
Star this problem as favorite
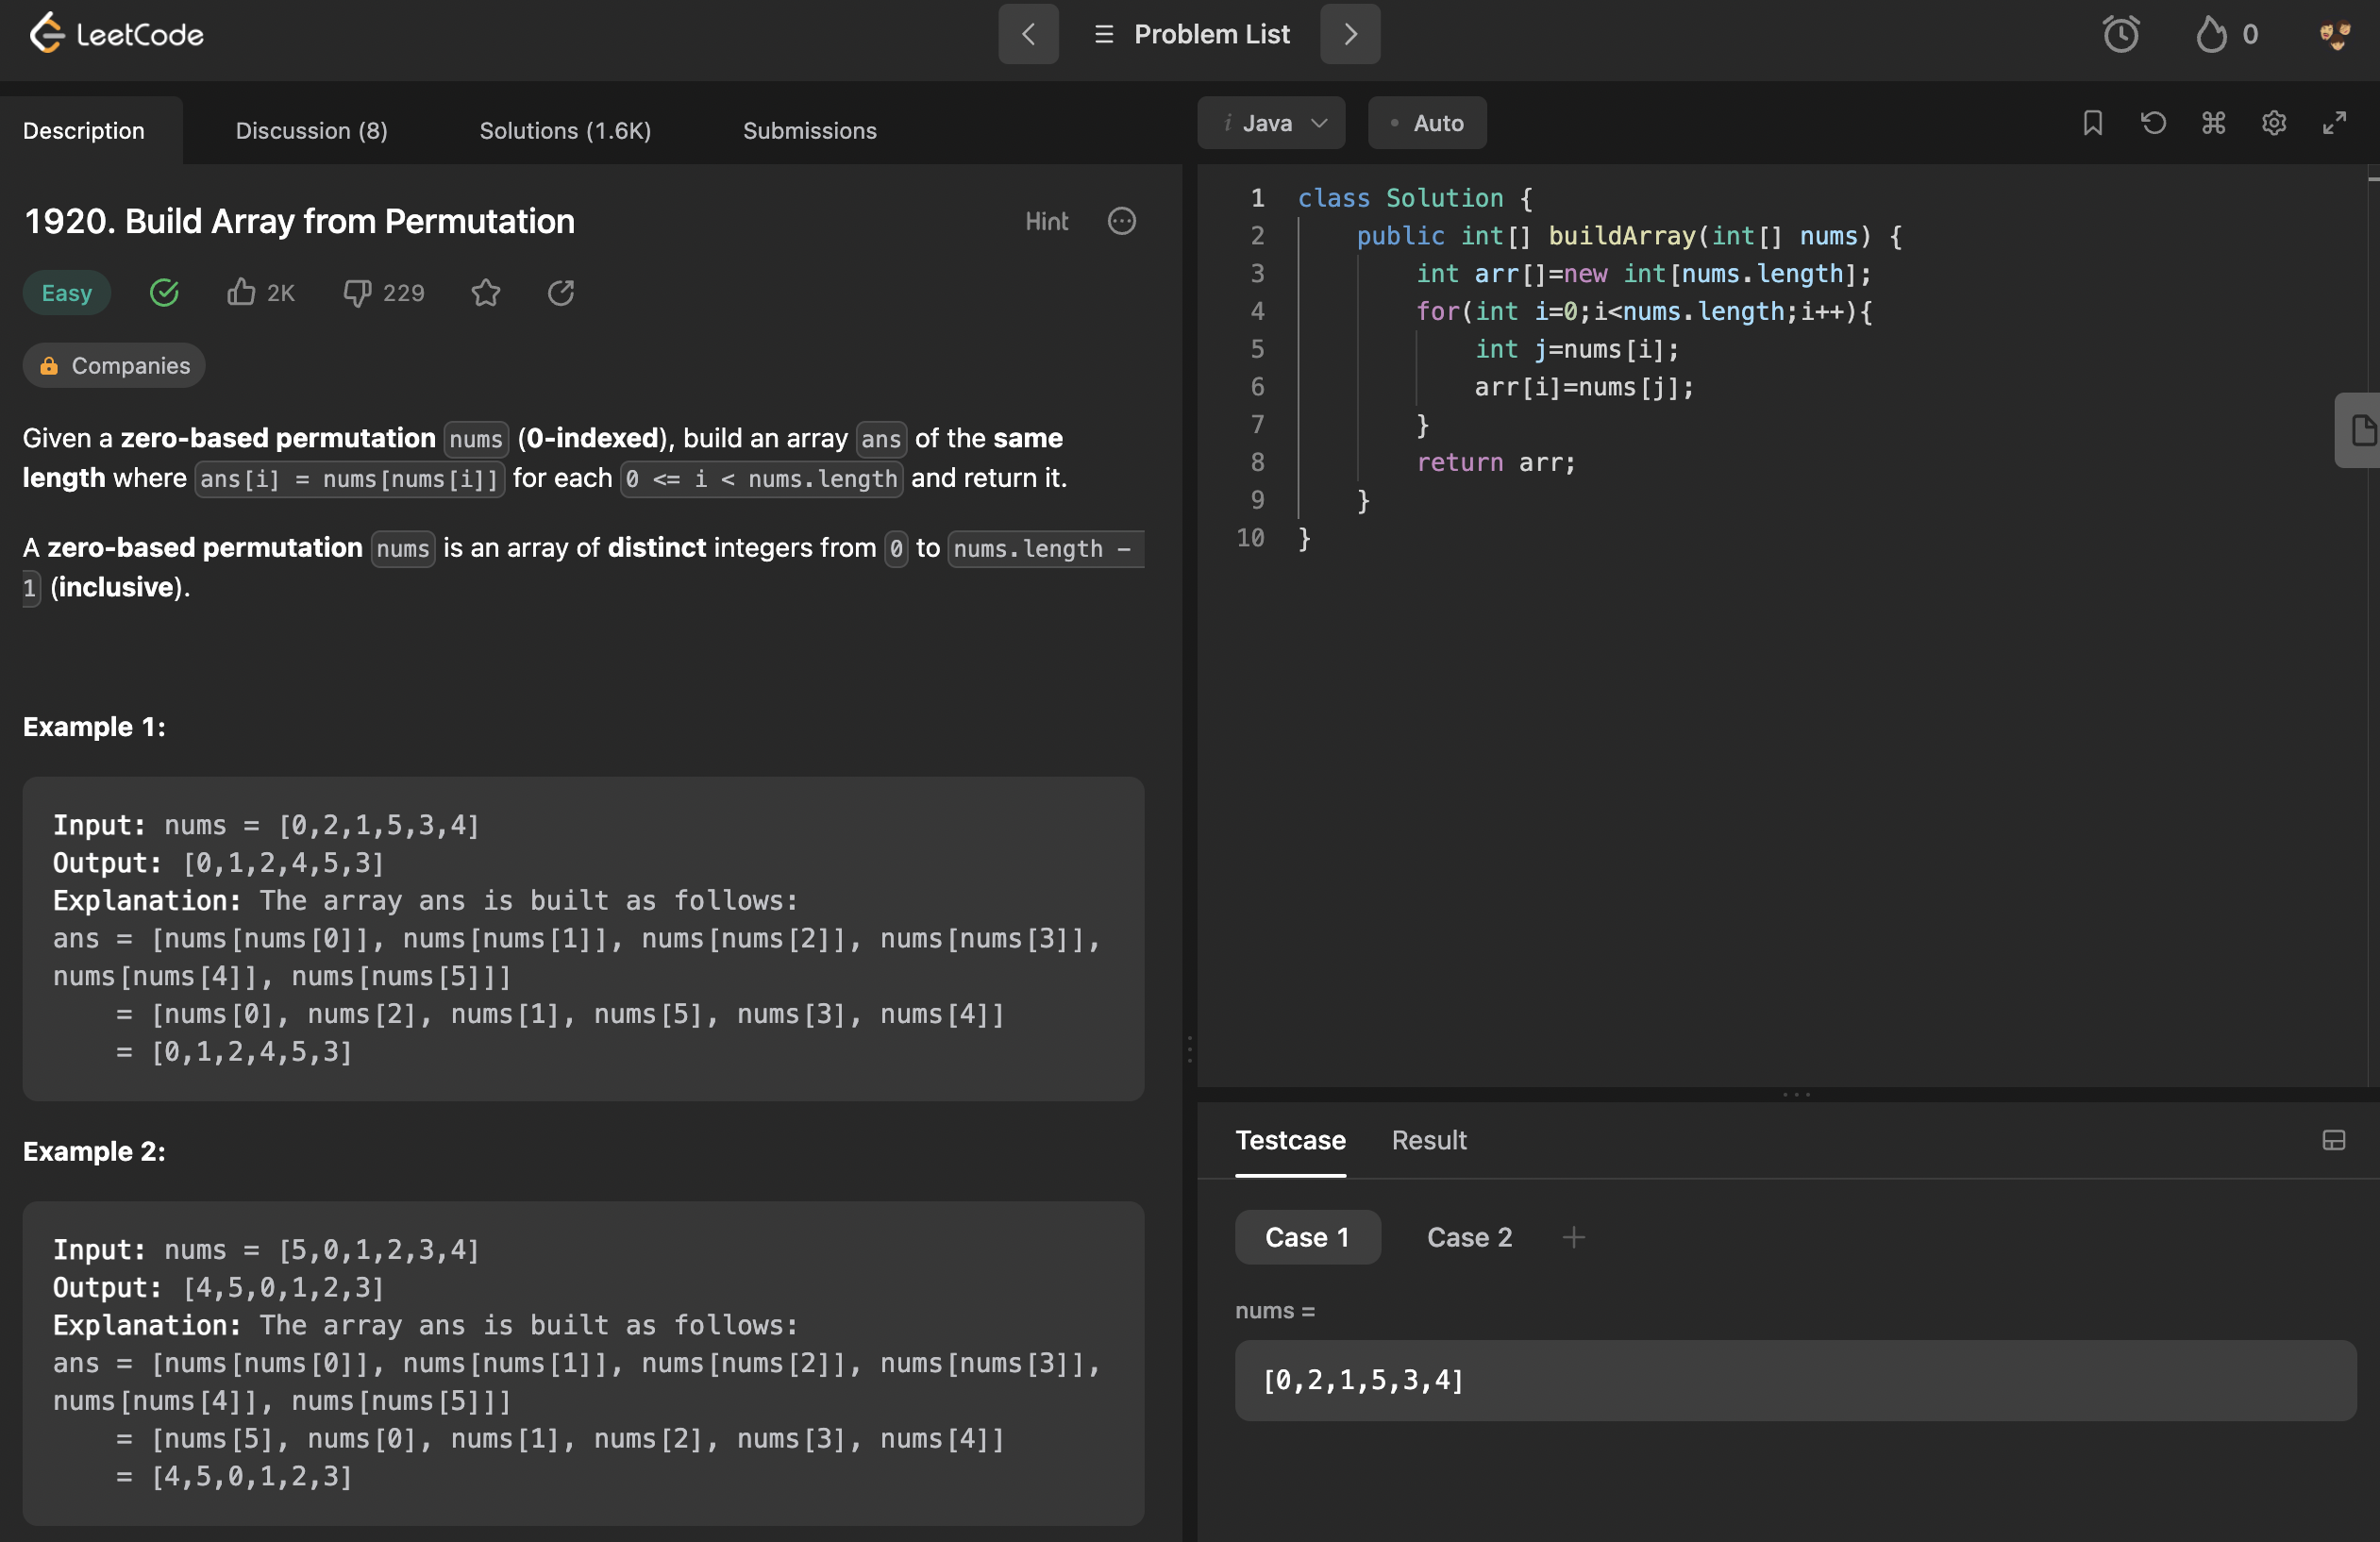click(486, 292)
